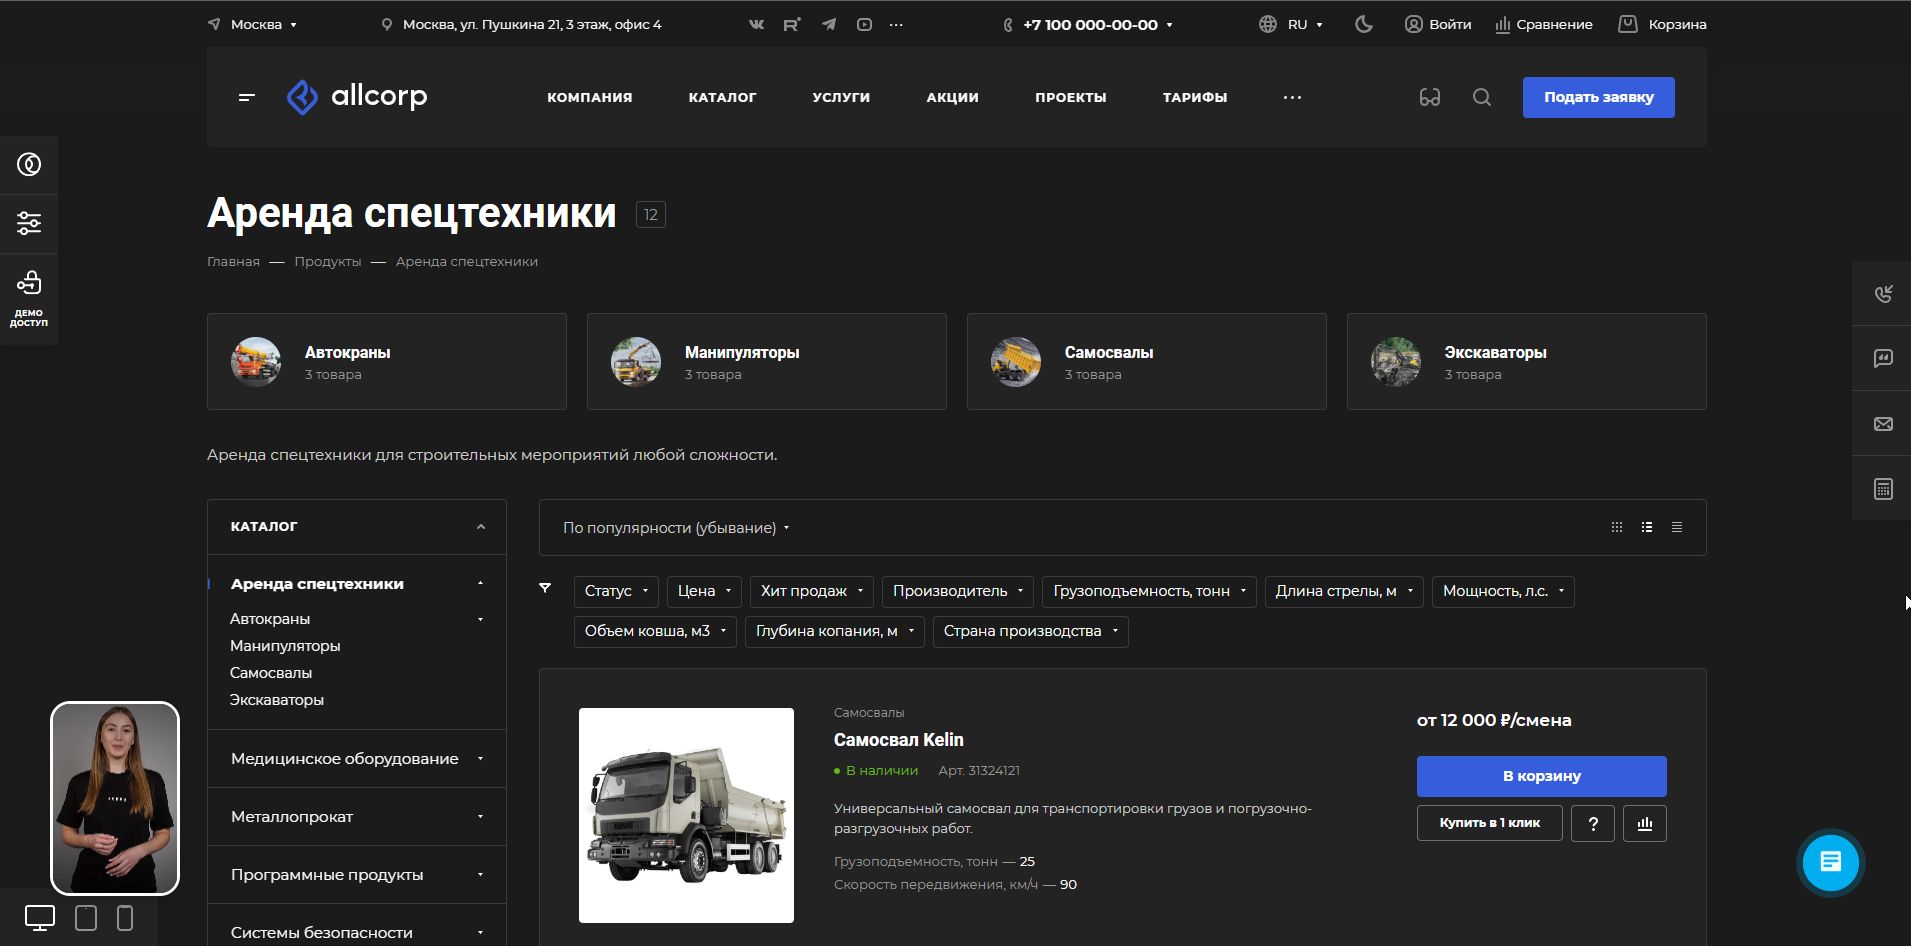Open callback phone icon on right panel
The height and width of the screenshot is (946, 1911).
(1882, 293)
